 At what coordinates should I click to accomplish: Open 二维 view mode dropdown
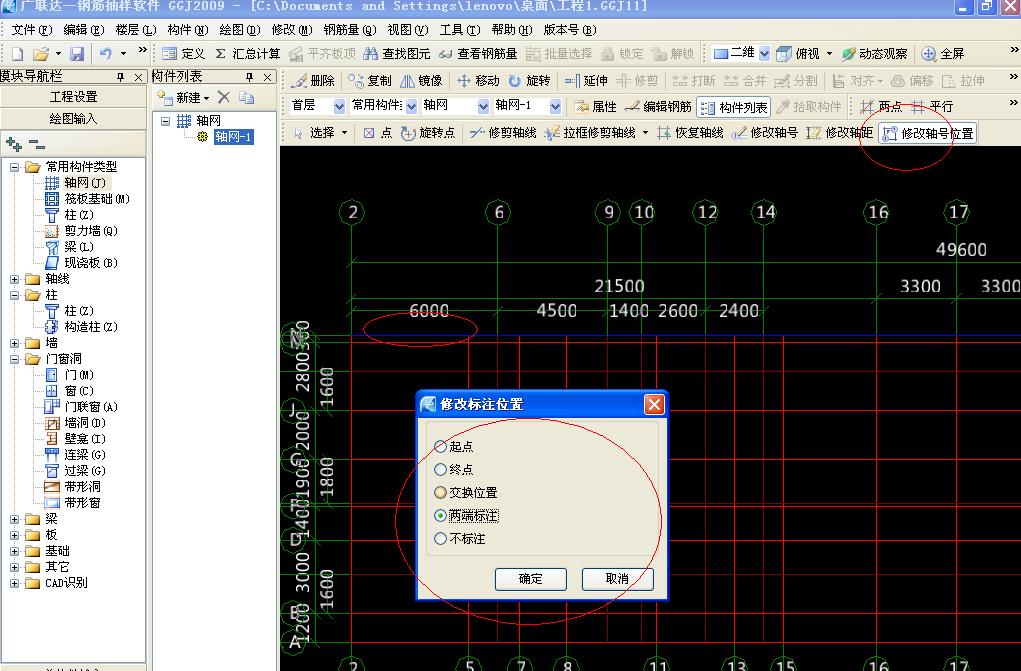coord(764,54)
